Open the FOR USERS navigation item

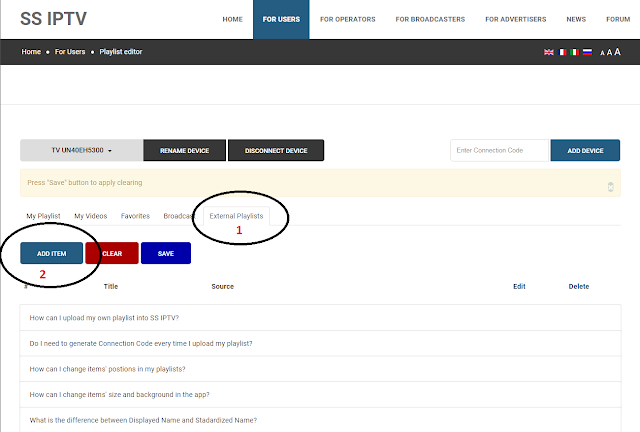(281, 19)
